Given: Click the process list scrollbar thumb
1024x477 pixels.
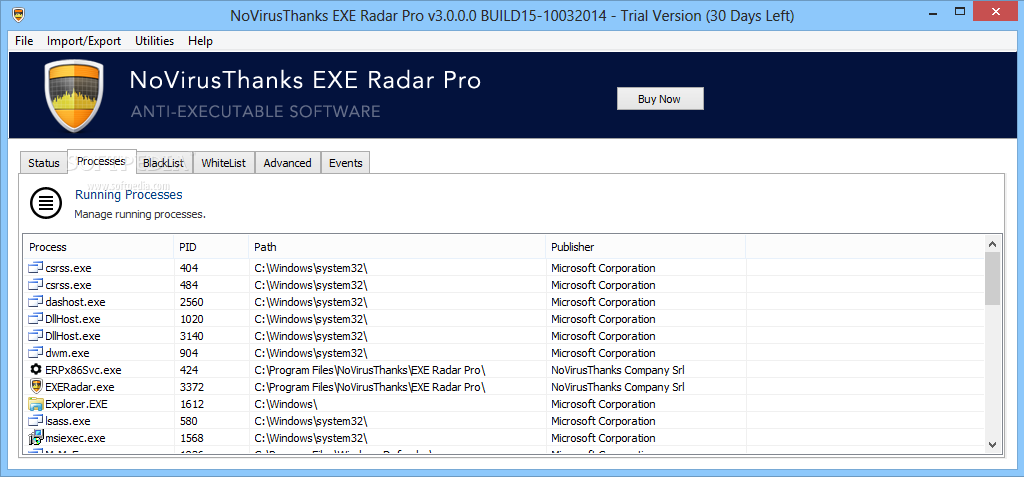Looking at the screenshot, I should [992, 279].
